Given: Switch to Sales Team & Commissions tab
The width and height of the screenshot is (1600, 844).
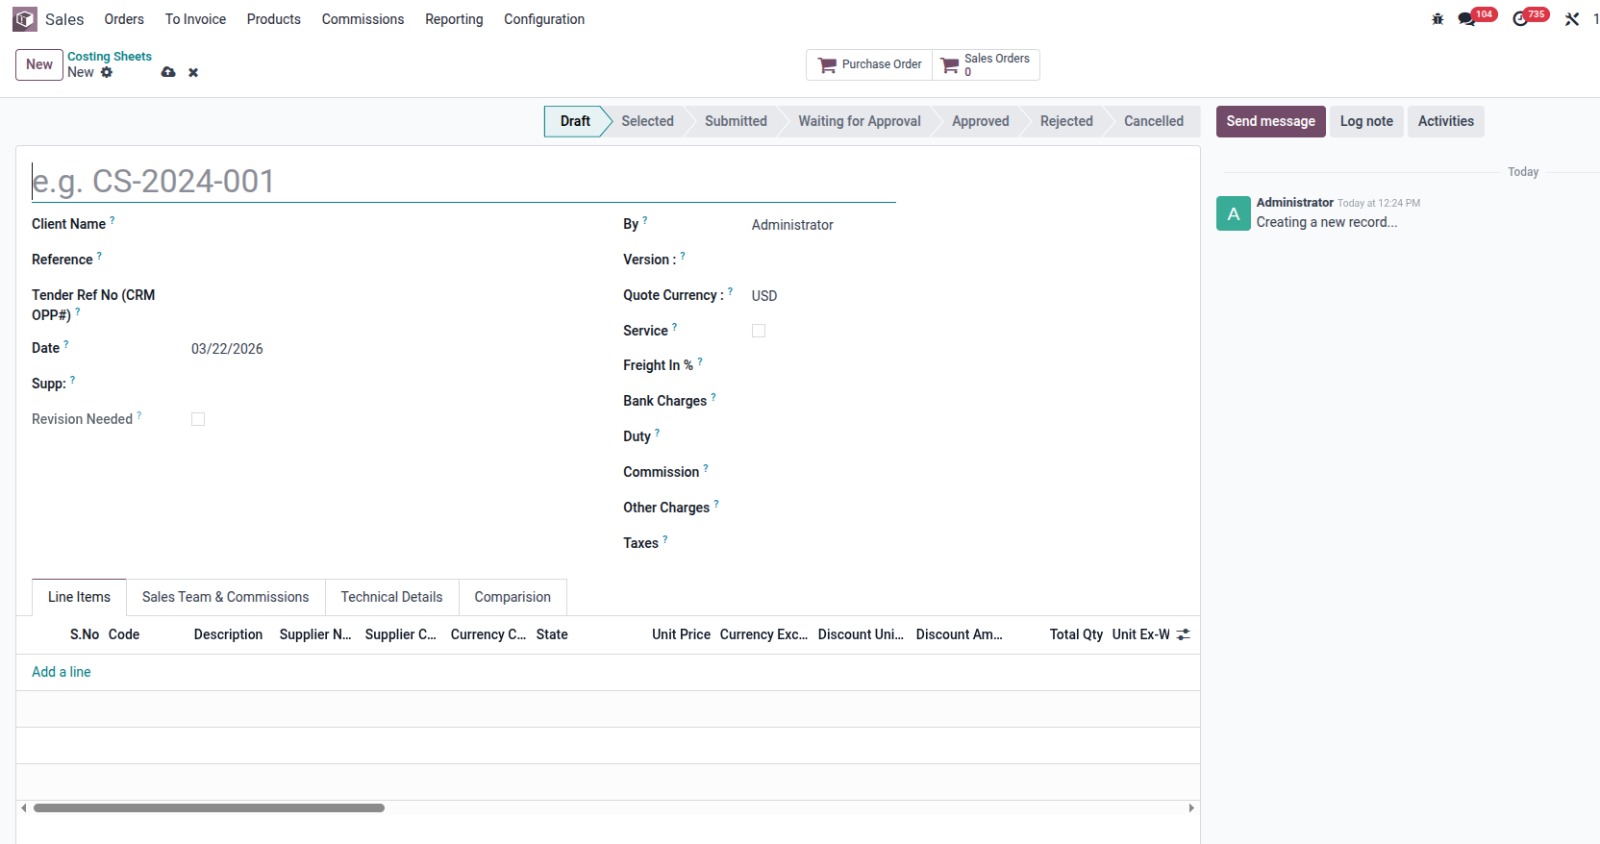Looking at the screenshot, I should [x=225, y=597].
